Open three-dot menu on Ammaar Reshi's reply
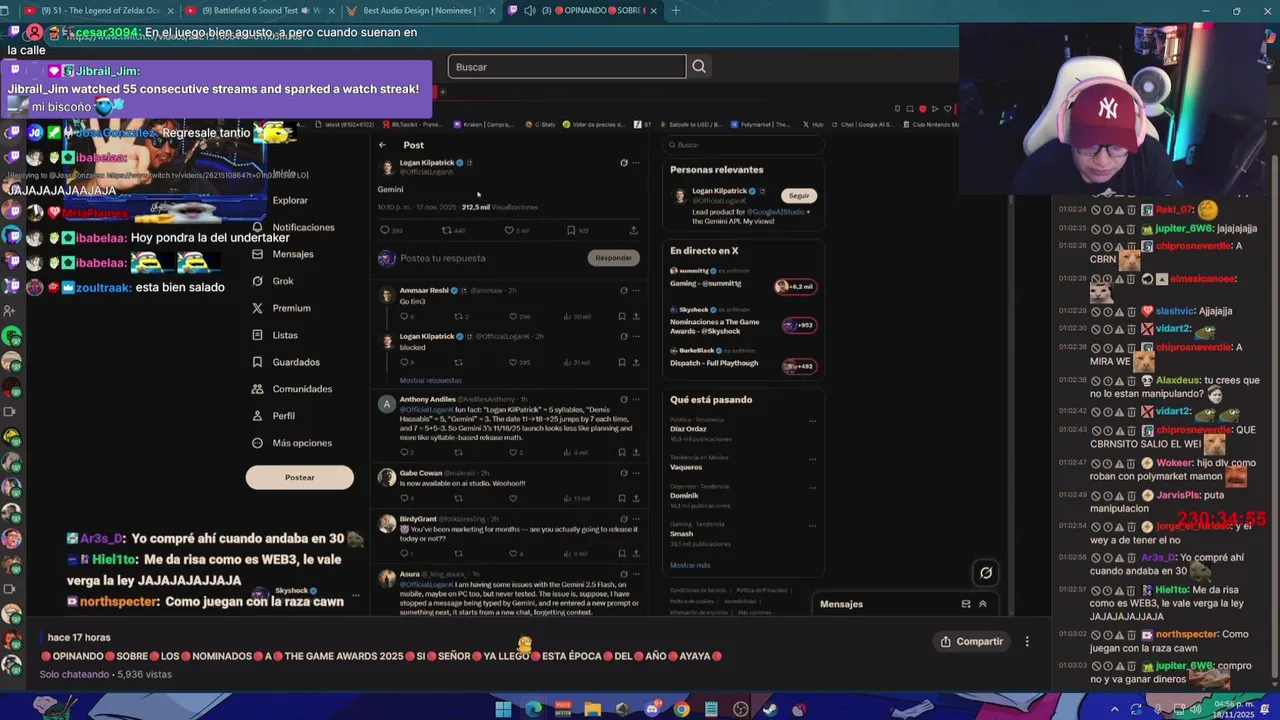 pyautogui.click(x=636, y=290)
